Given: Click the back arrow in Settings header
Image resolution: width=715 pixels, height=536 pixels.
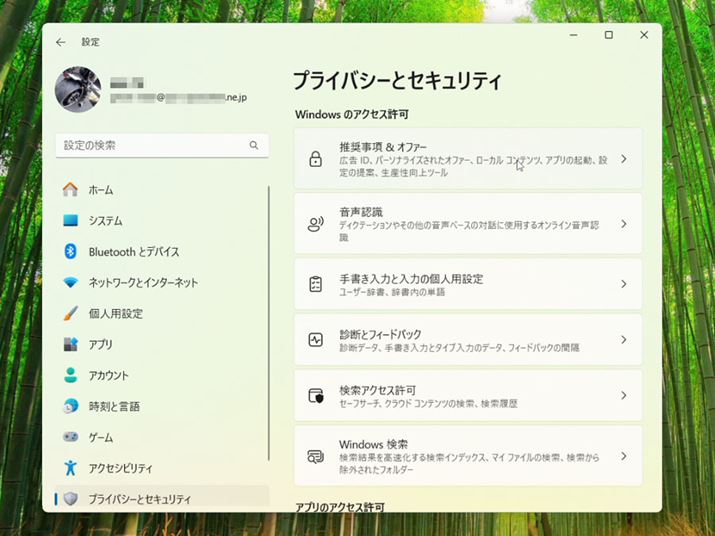Looking at the screenshot, I should click(61, 42).
